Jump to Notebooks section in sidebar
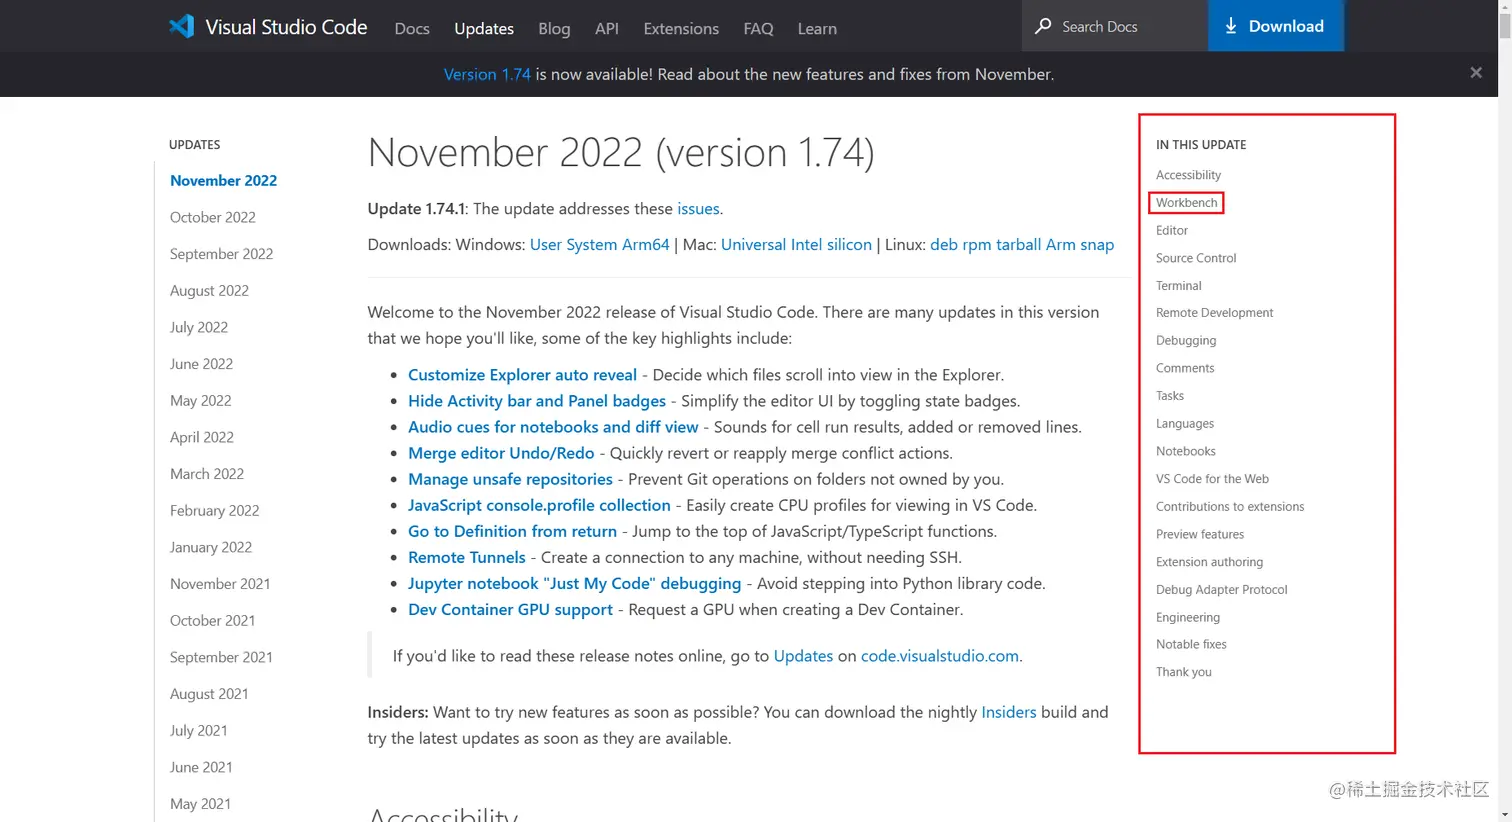Viewport: 1512px width, 822px height. (x=1186, y=451)
